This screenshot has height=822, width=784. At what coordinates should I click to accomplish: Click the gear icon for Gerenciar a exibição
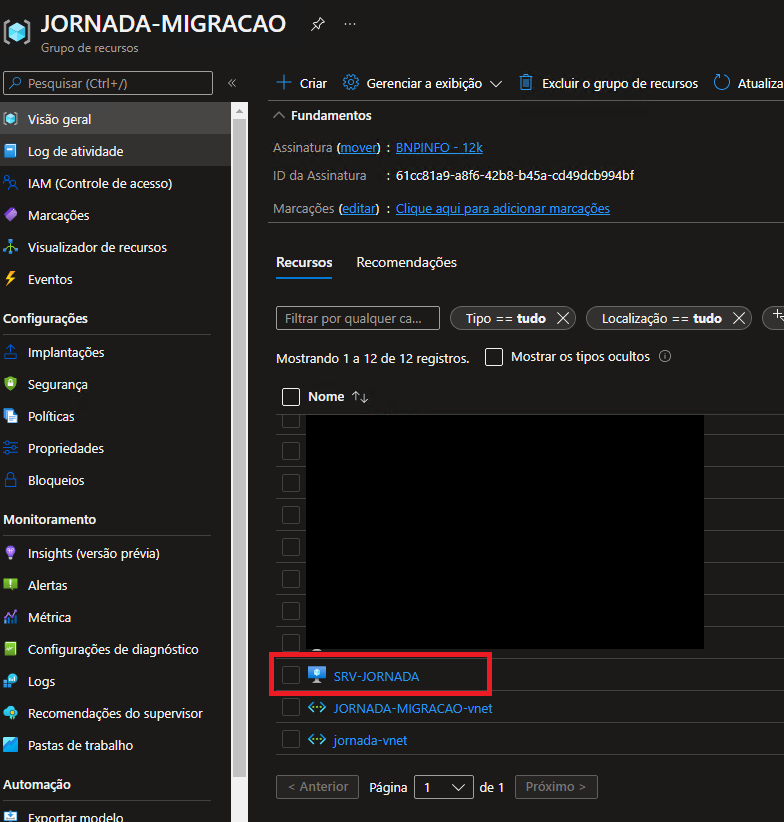tap(351, 83)
